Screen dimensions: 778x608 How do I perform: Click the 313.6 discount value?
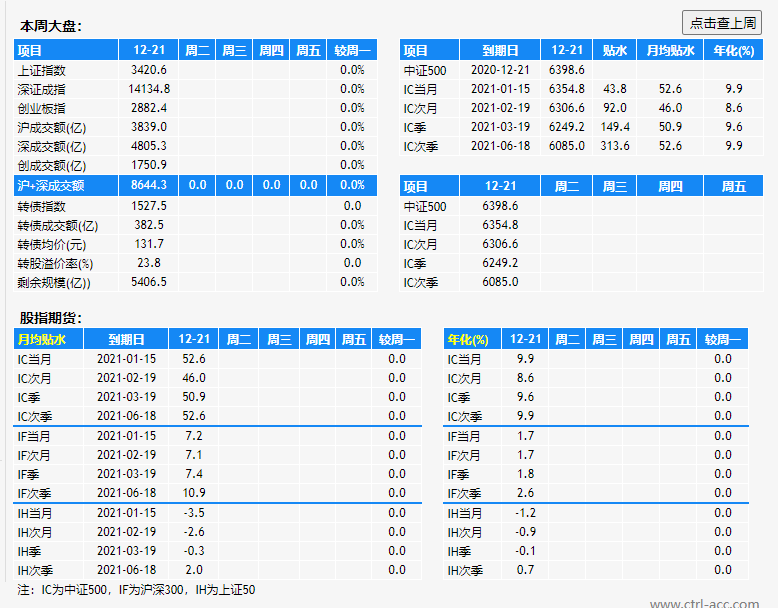[615, 146]
